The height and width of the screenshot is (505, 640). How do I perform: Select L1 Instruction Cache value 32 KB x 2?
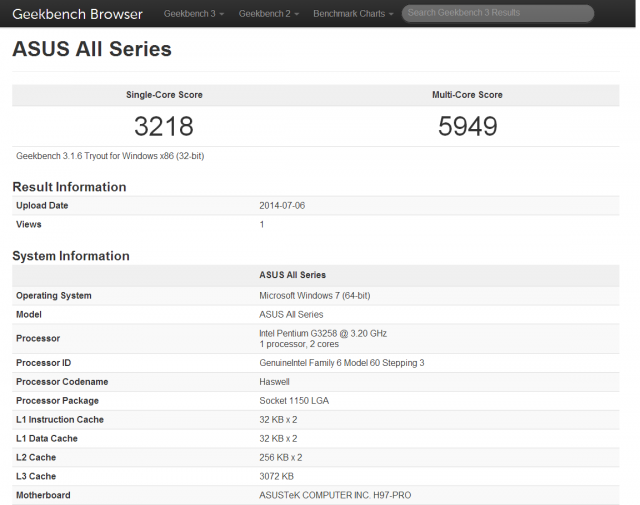(278, 420)
